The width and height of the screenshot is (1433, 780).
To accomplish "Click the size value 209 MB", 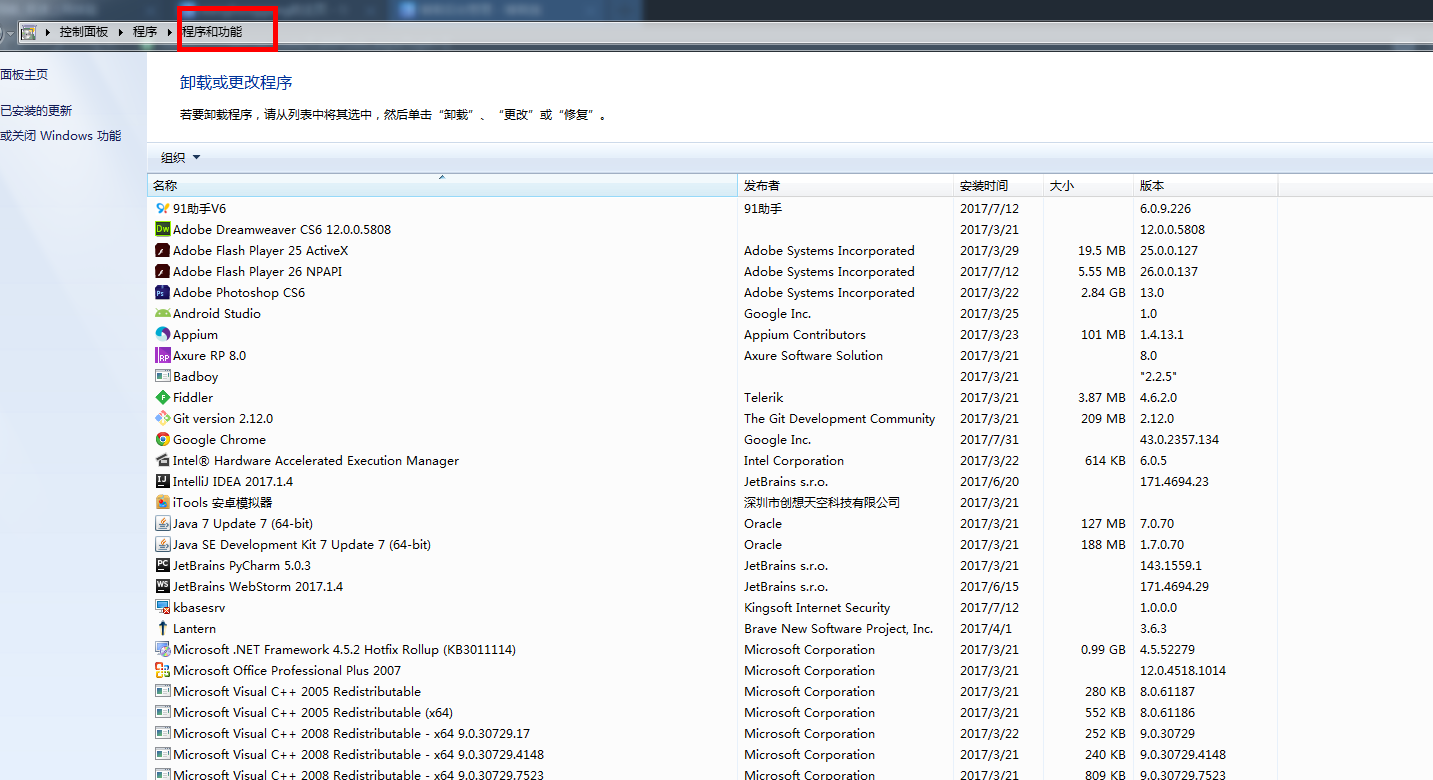I will (1103, 418).
